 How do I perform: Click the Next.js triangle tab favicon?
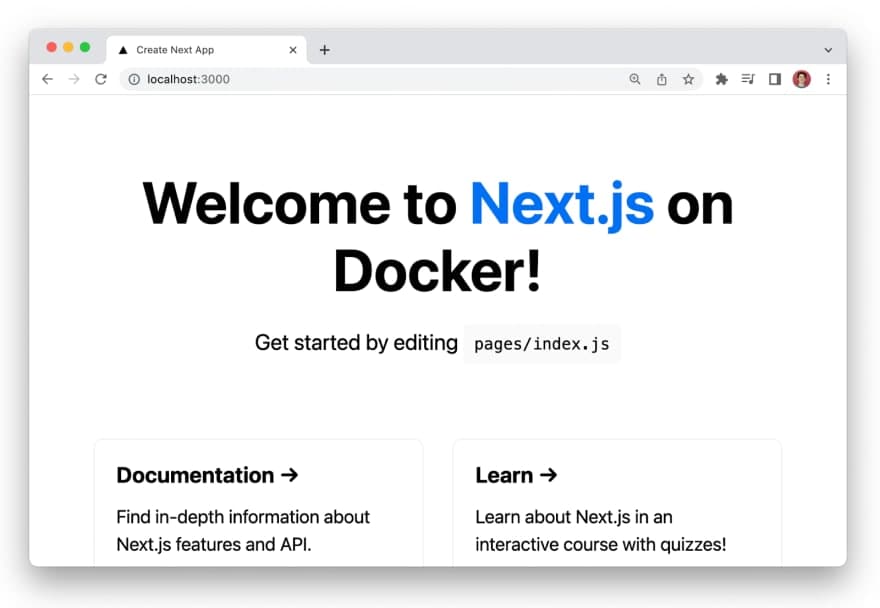coord(123,50)
